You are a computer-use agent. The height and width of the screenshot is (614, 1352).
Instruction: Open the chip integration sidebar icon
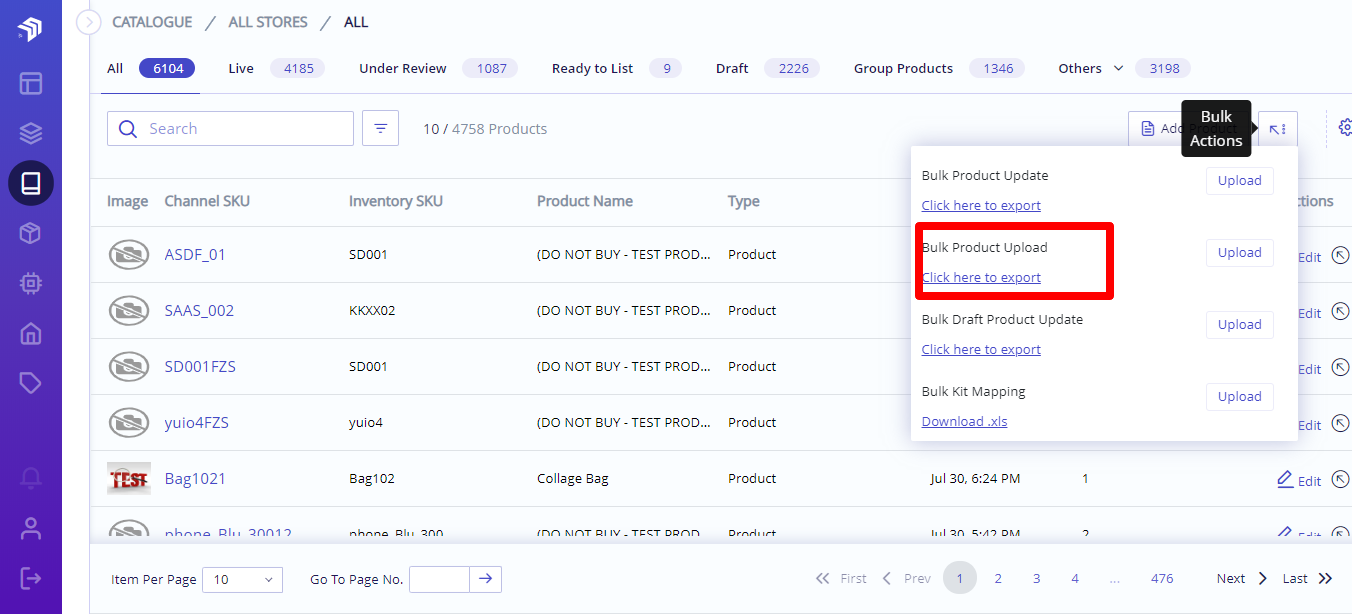pyautogui.click(x=30, y=283)
